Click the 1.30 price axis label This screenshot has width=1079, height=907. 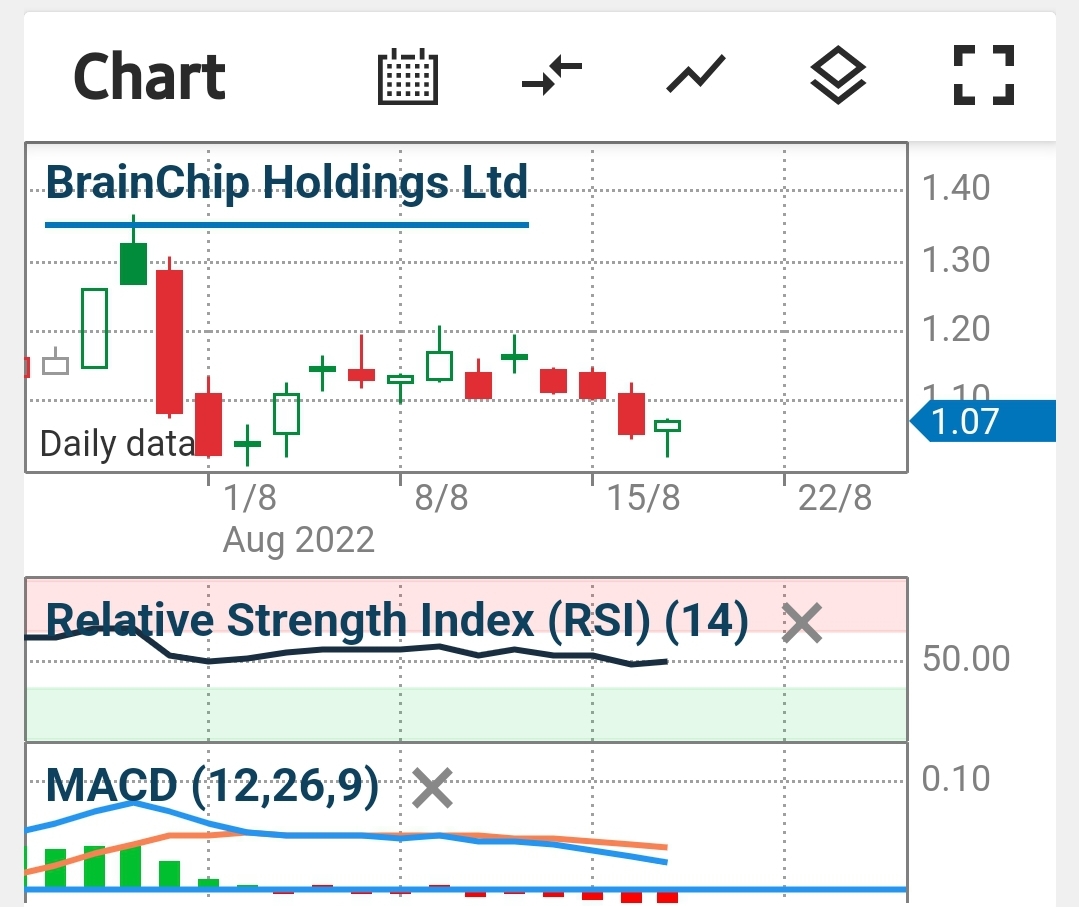[x=956, y=260]
